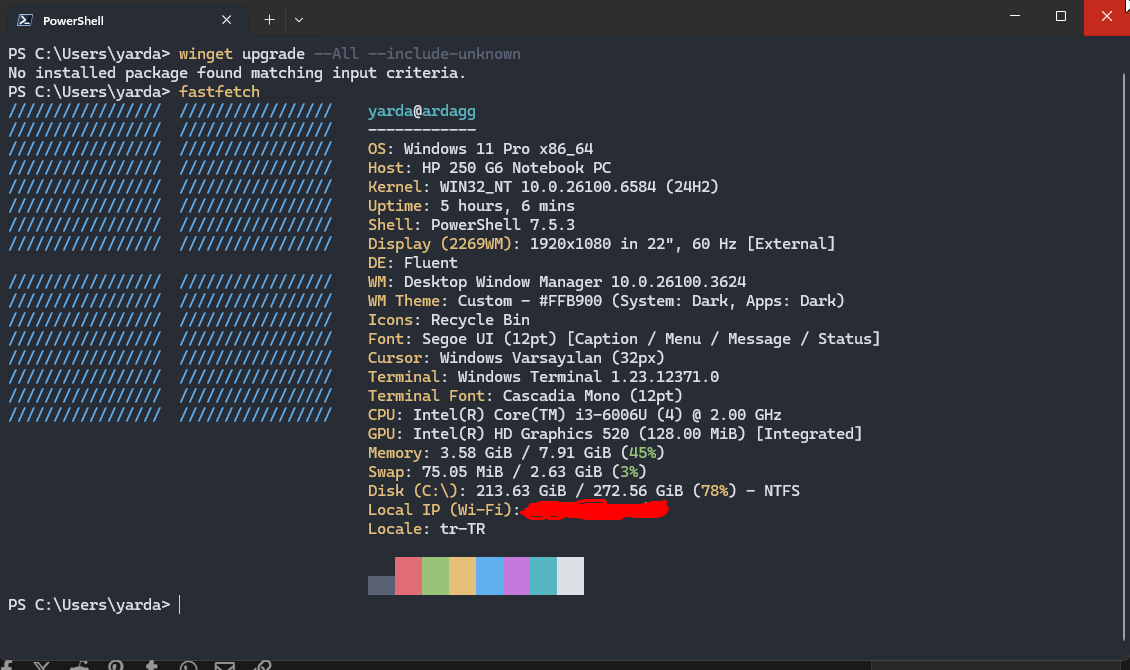Click the 'winget upgrade --All --include-unknown' command
This screenshot has height=670, width=1130.
coord(350,54)
